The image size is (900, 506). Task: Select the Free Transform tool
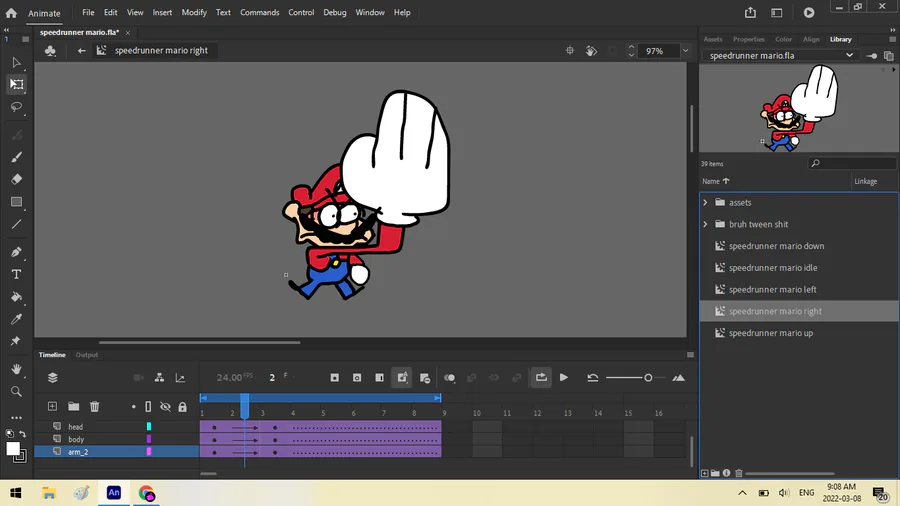pos(16,85)
